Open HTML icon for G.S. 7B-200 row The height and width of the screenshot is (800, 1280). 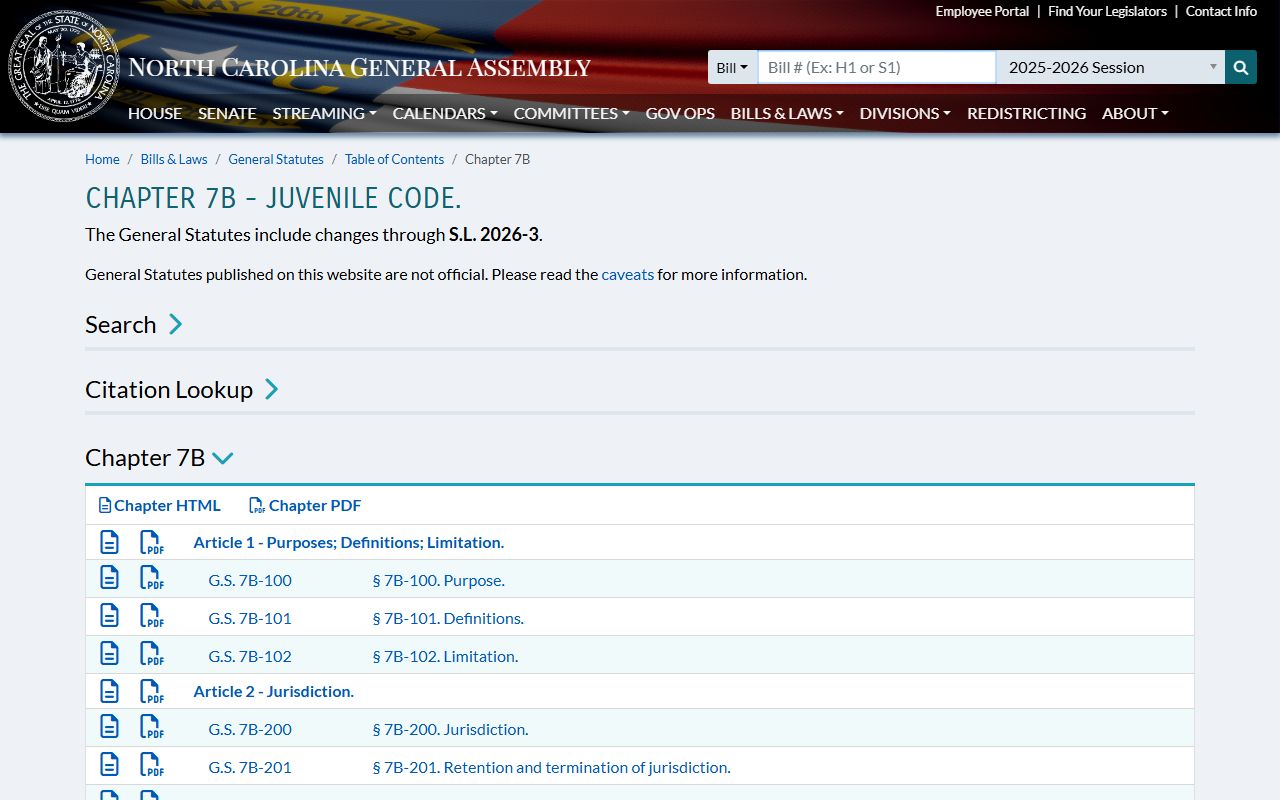(x=109, y=727)
